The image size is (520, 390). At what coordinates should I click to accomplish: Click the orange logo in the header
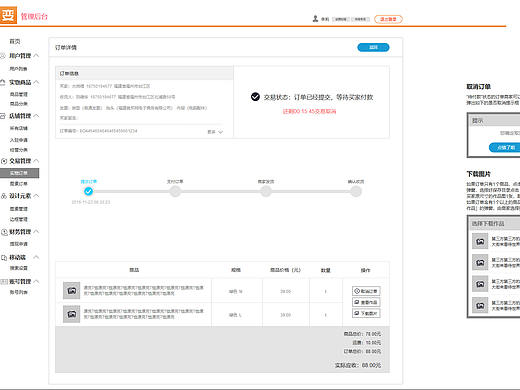click(x=8, y=15)
